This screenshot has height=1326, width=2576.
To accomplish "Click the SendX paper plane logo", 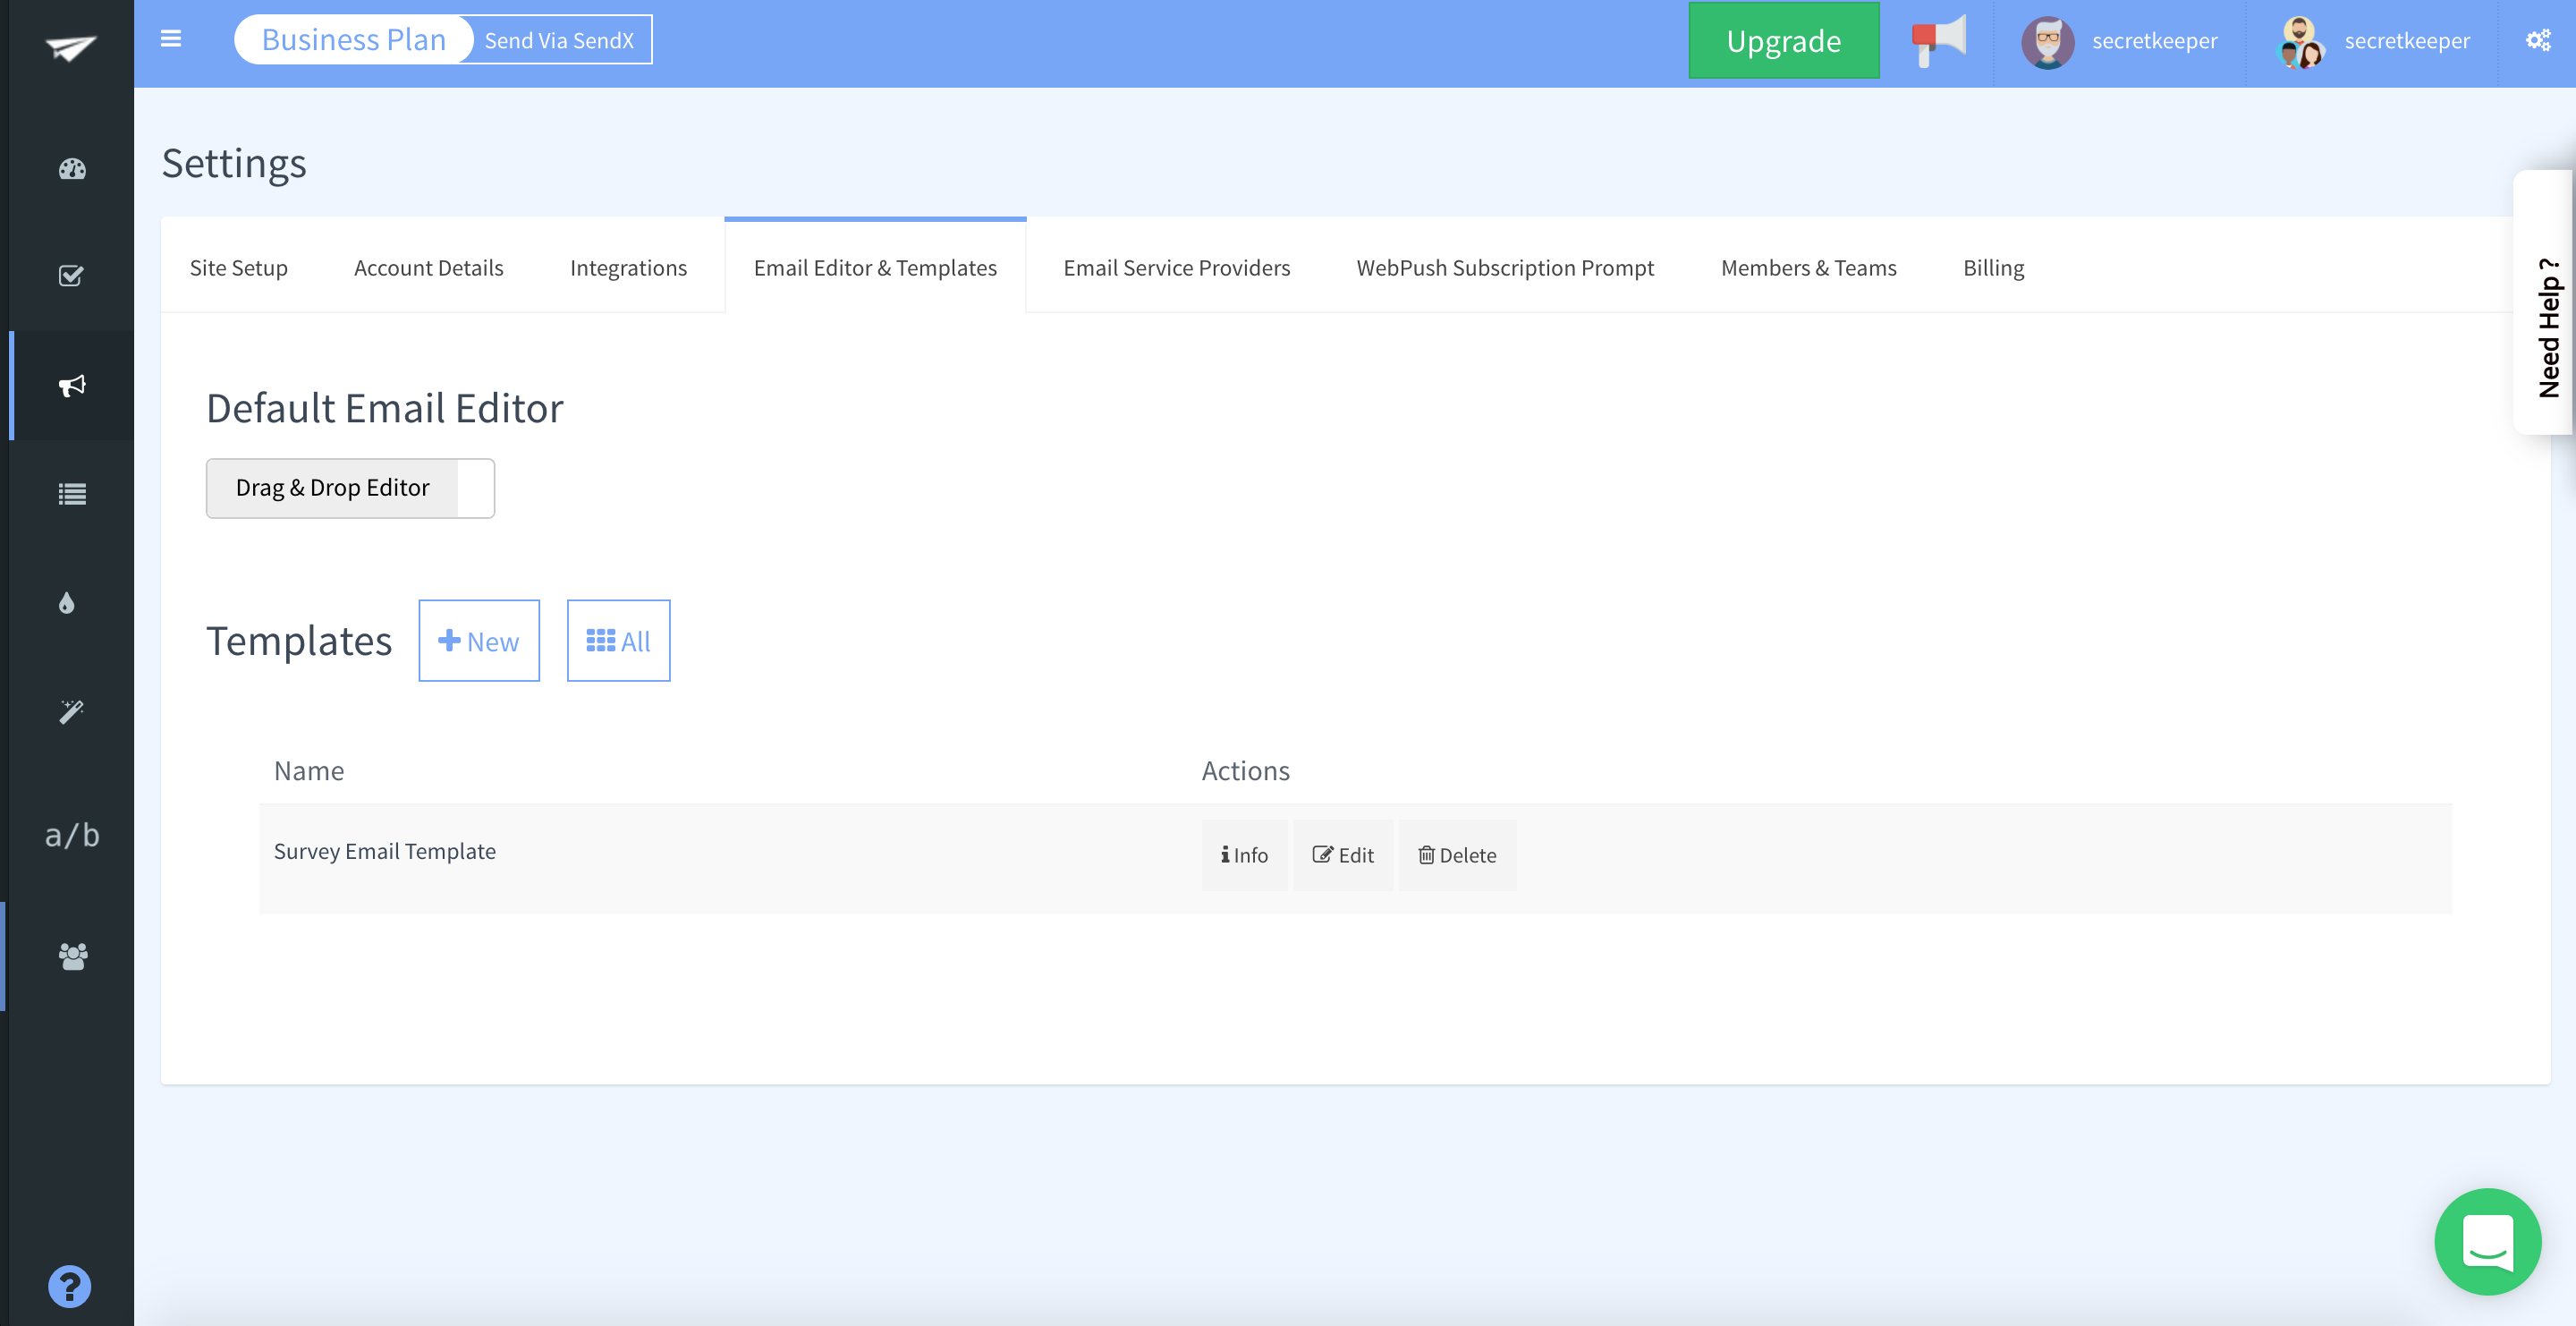I will pos(71,47).
